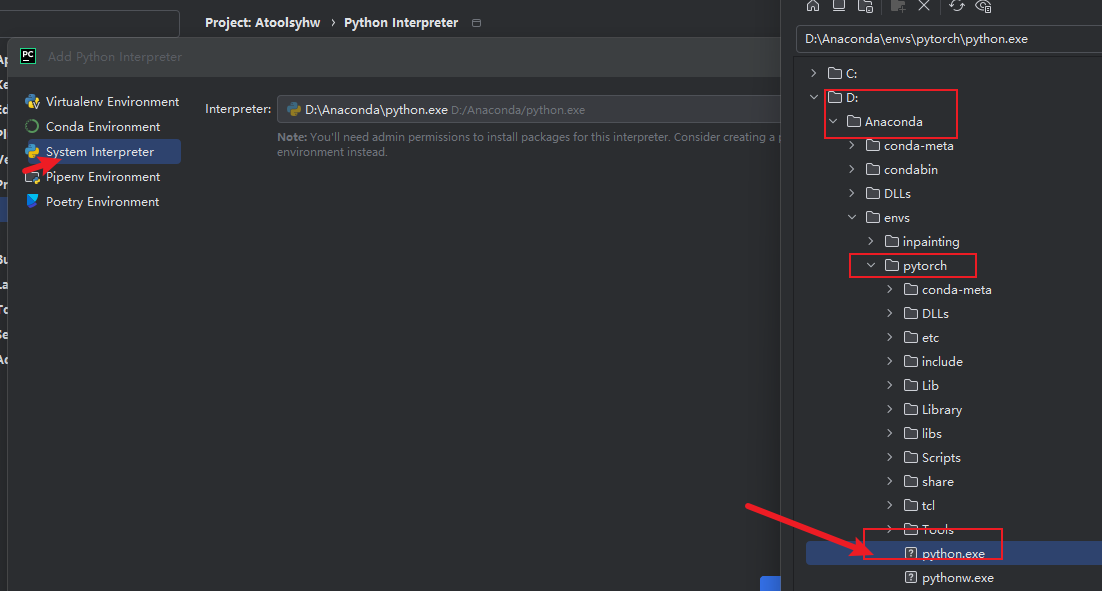Open the Project: Atoolsyhw breadcrumb

[x=262, y=22]
